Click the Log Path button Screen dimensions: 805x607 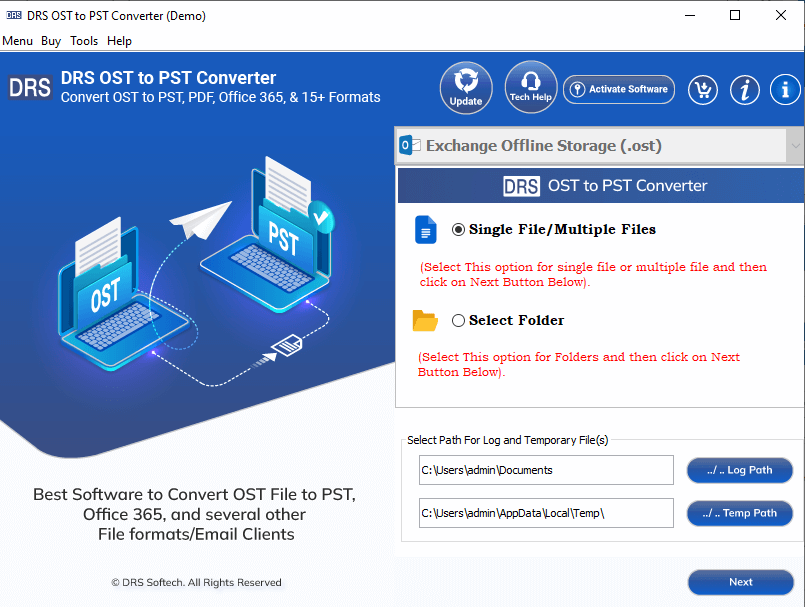(x=740, y=470)
